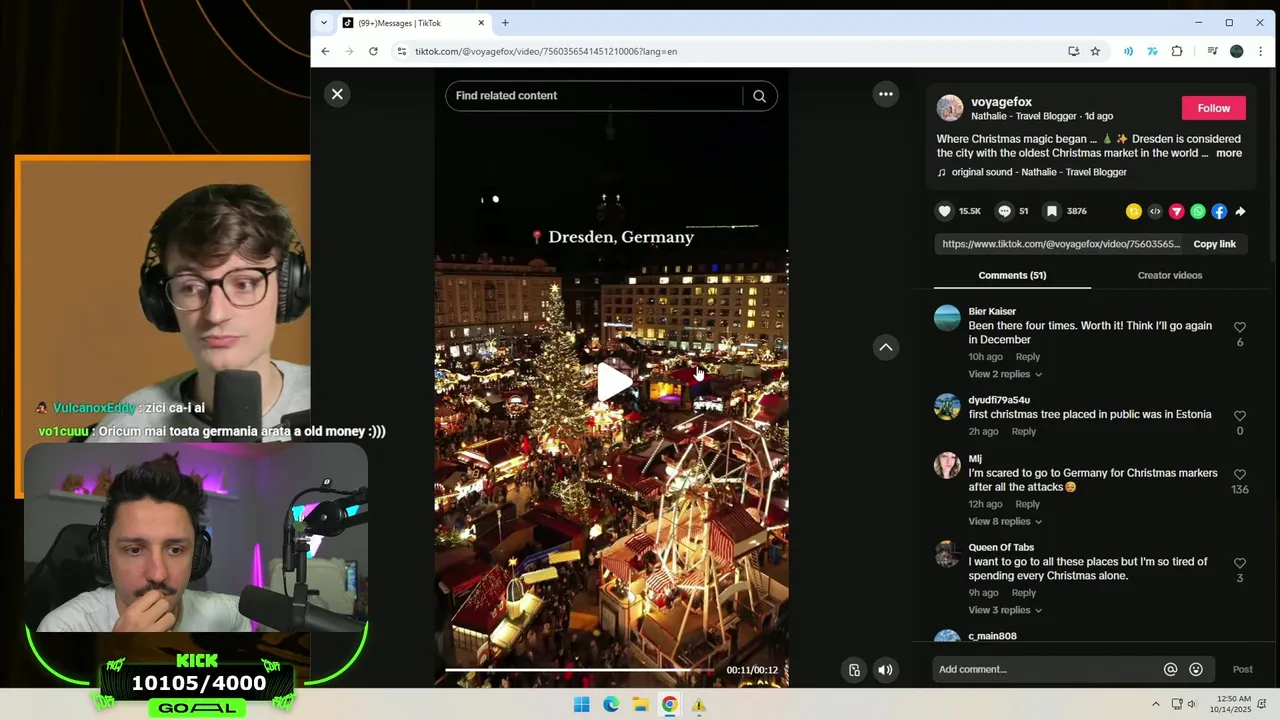1280x720 pixels.
Task: Open the emoji picker in comment box
Action: (x=1196, y=670)
